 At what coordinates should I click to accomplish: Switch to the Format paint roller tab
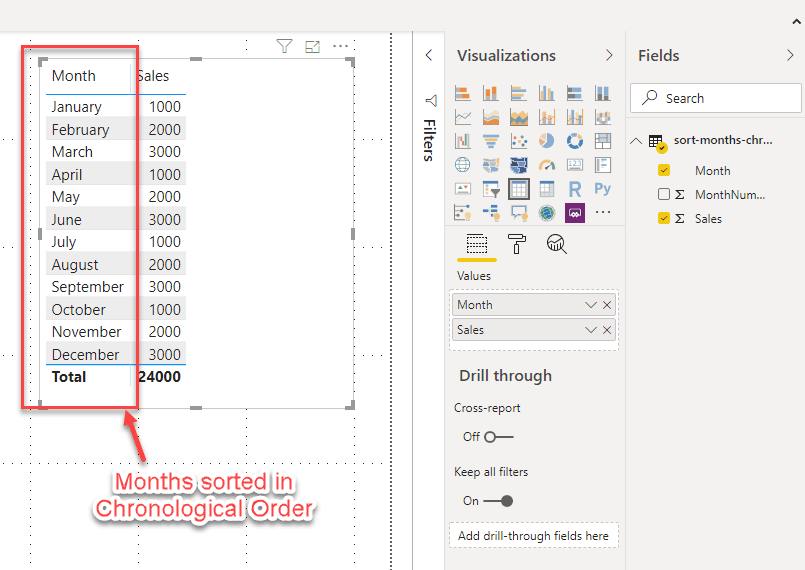(517, 243)
